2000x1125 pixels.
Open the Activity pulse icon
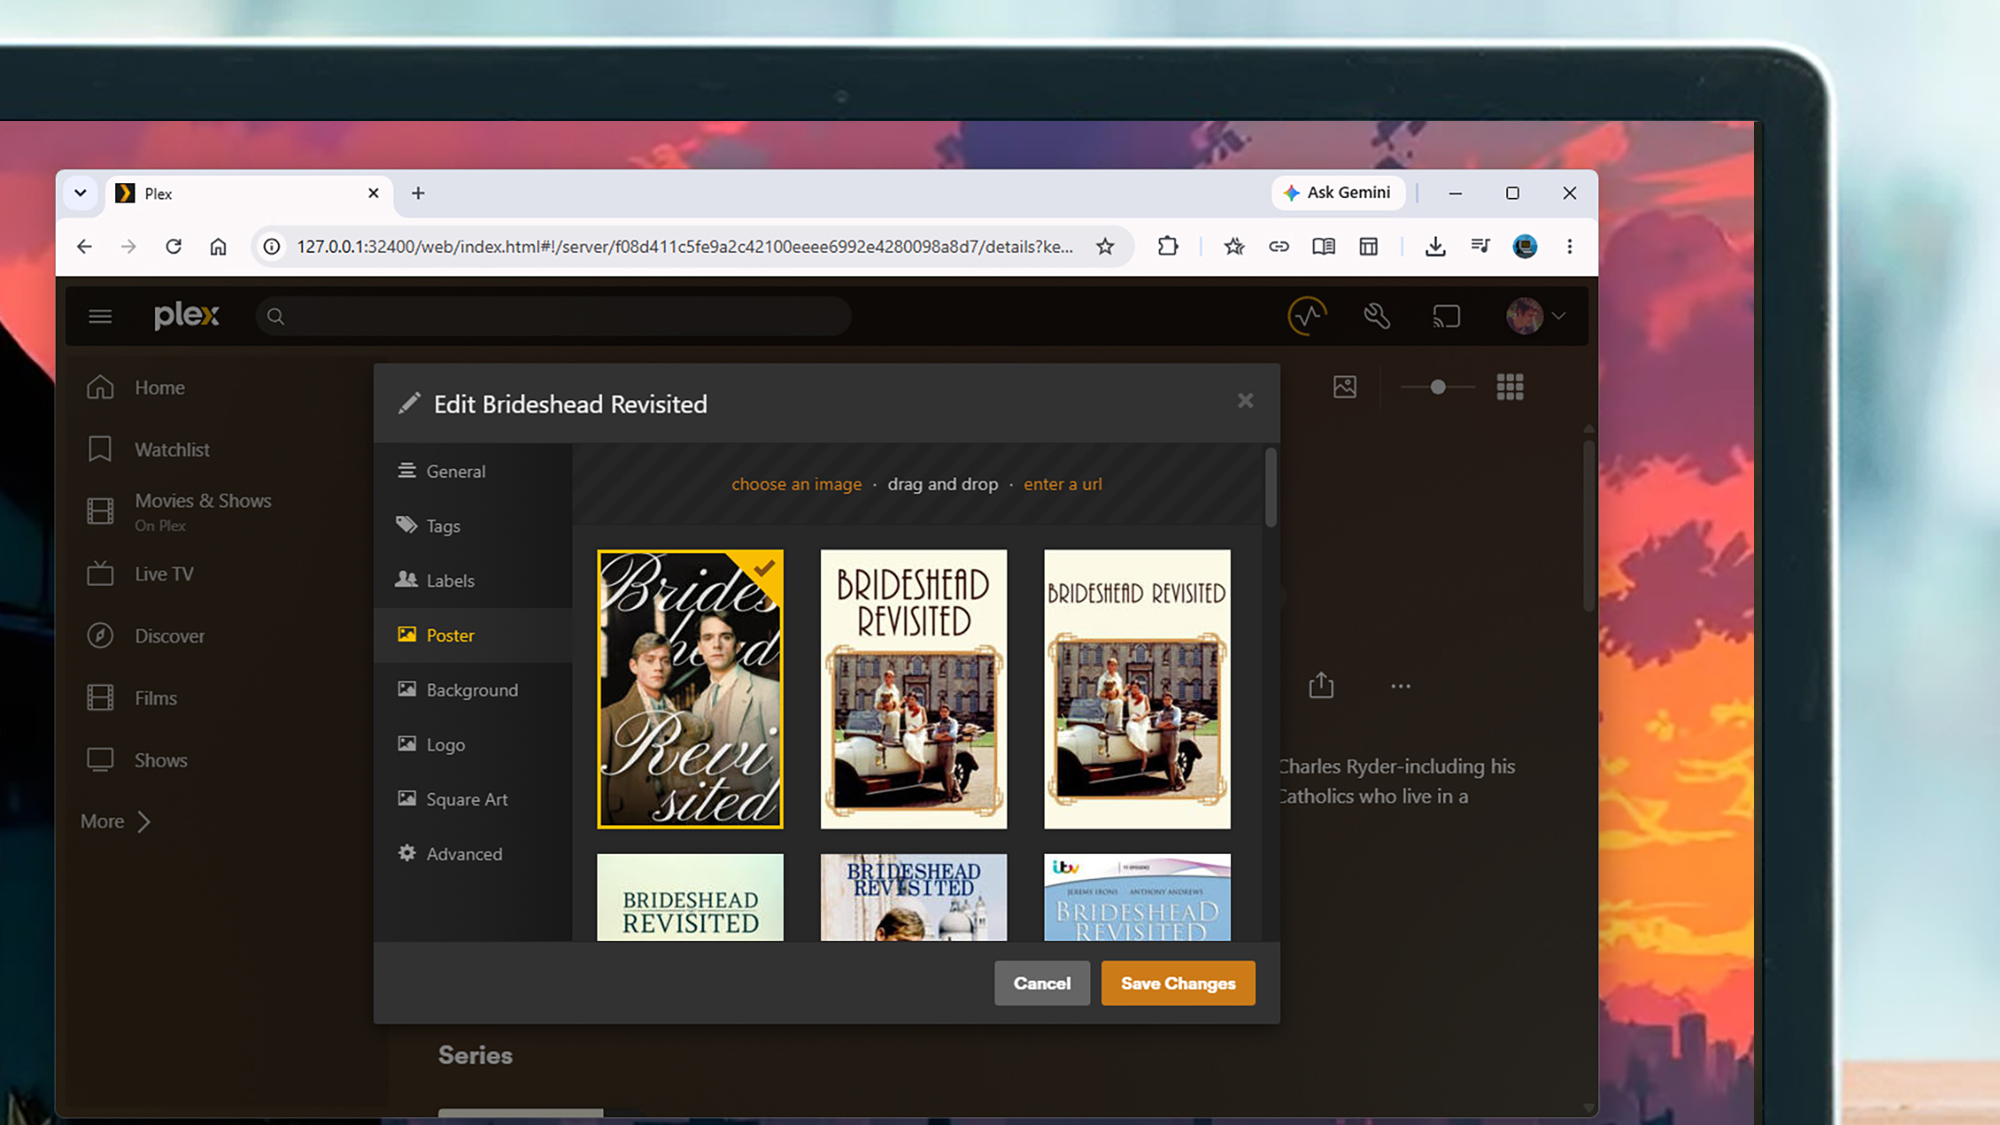tap(1307, 316)
